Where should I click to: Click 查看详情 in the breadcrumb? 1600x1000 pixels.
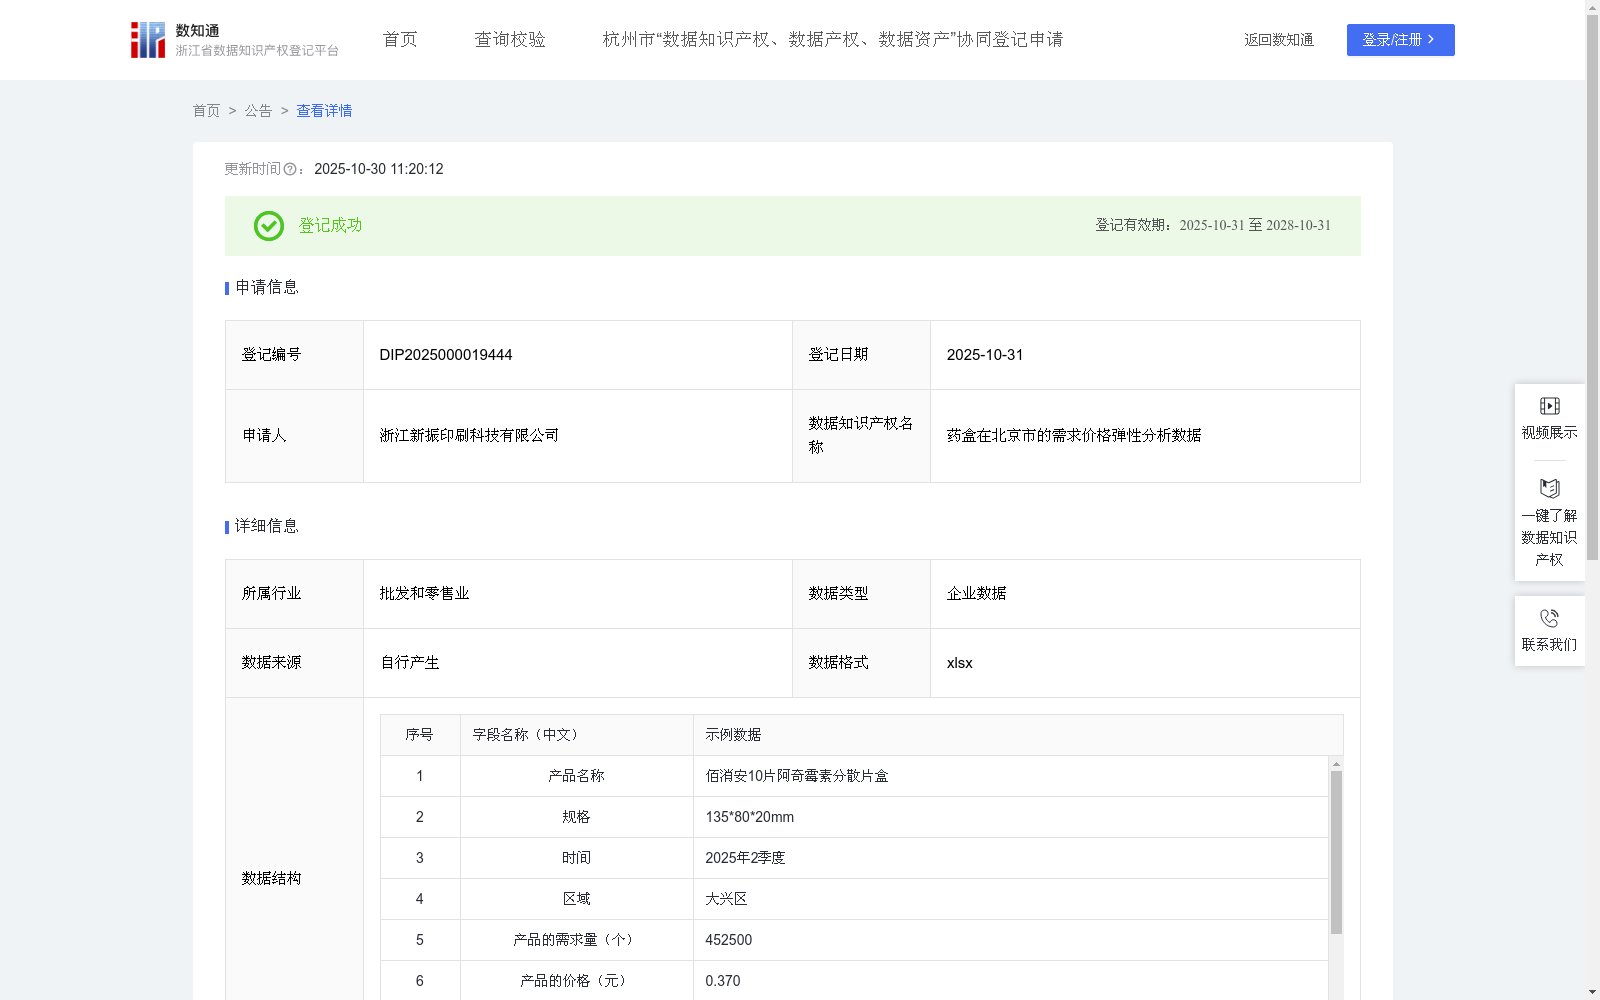click(x=324, y=111)
